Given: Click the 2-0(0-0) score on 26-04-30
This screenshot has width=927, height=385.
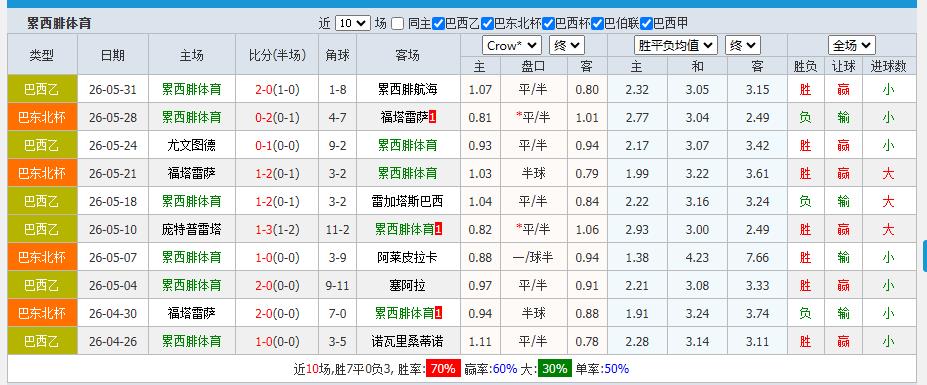Looking at the screenshot, I should pyautogui.click(x=277, y=313).
